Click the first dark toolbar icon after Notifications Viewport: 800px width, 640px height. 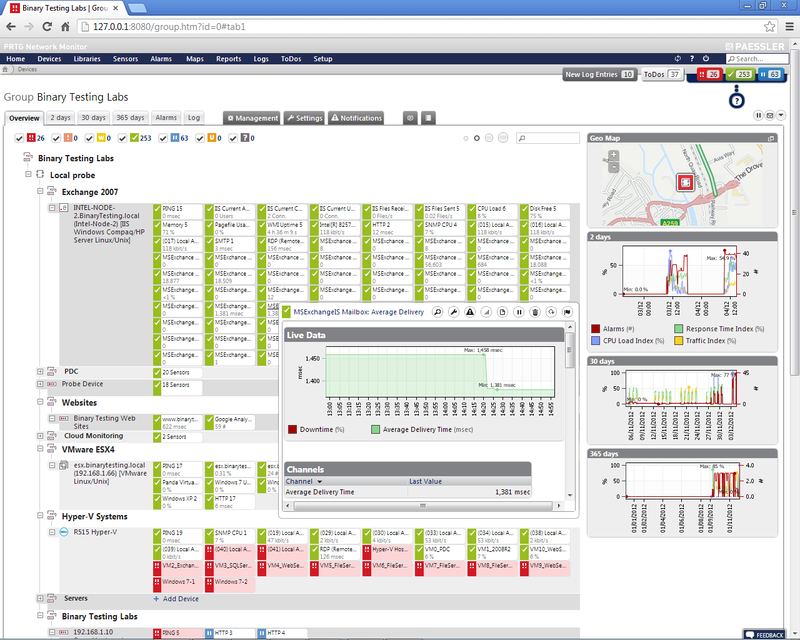click(x=410, y=118)
